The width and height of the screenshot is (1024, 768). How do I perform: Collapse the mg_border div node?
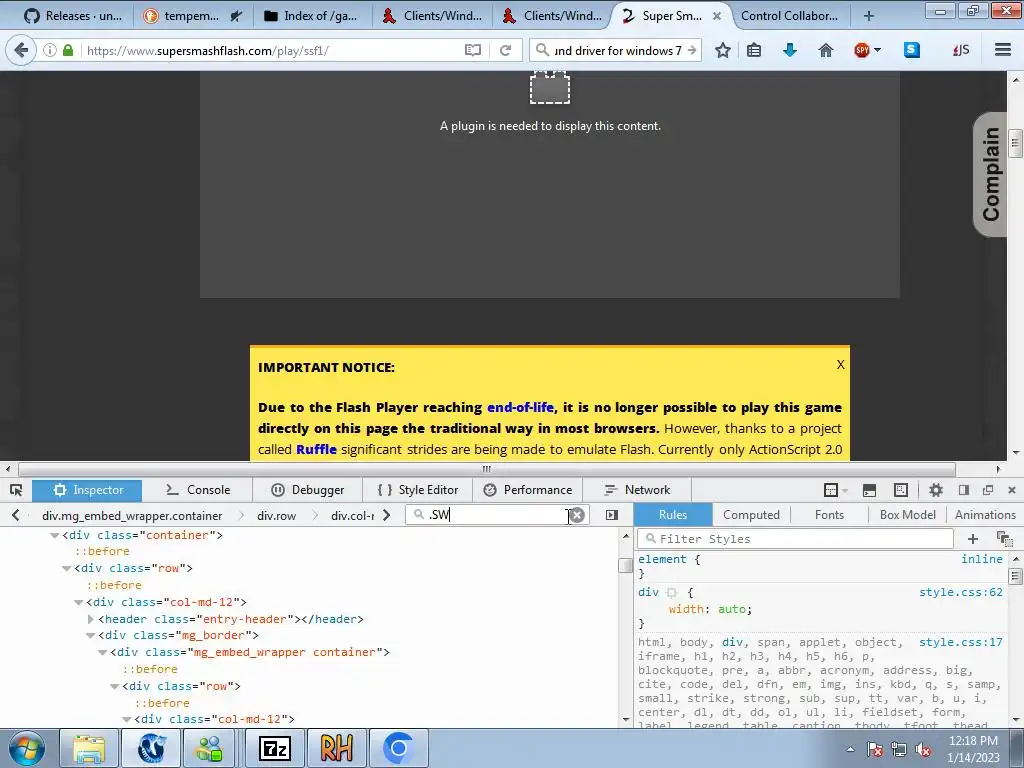[91, 635]
